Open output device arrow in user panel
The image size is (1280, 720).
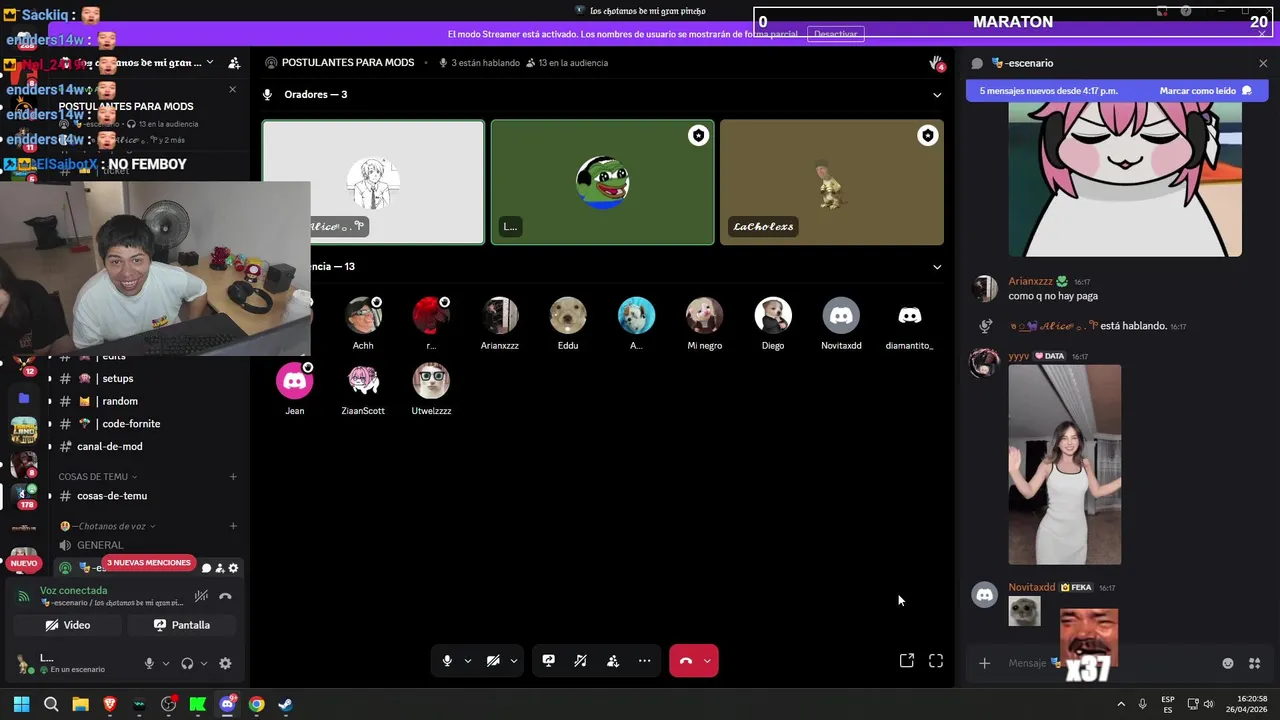(x=204, y=663)
